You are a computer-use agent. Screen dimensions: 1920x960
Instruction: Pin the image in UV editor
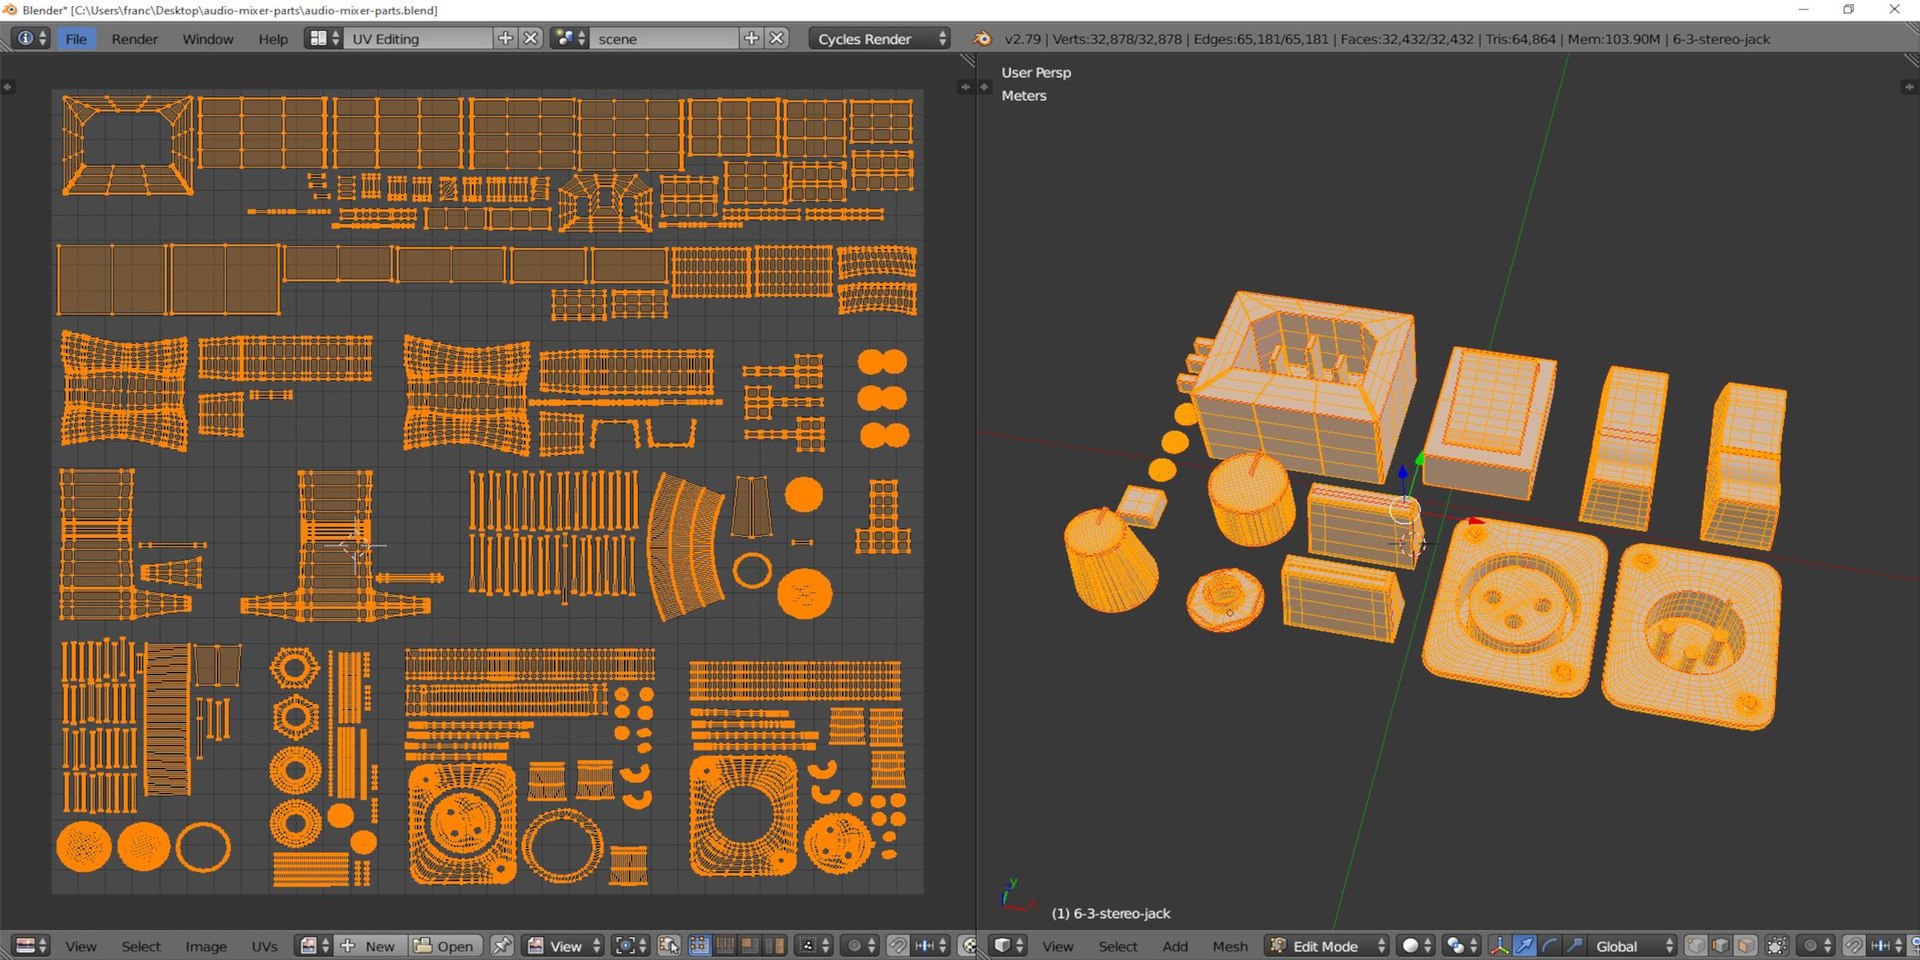(502, 945)
